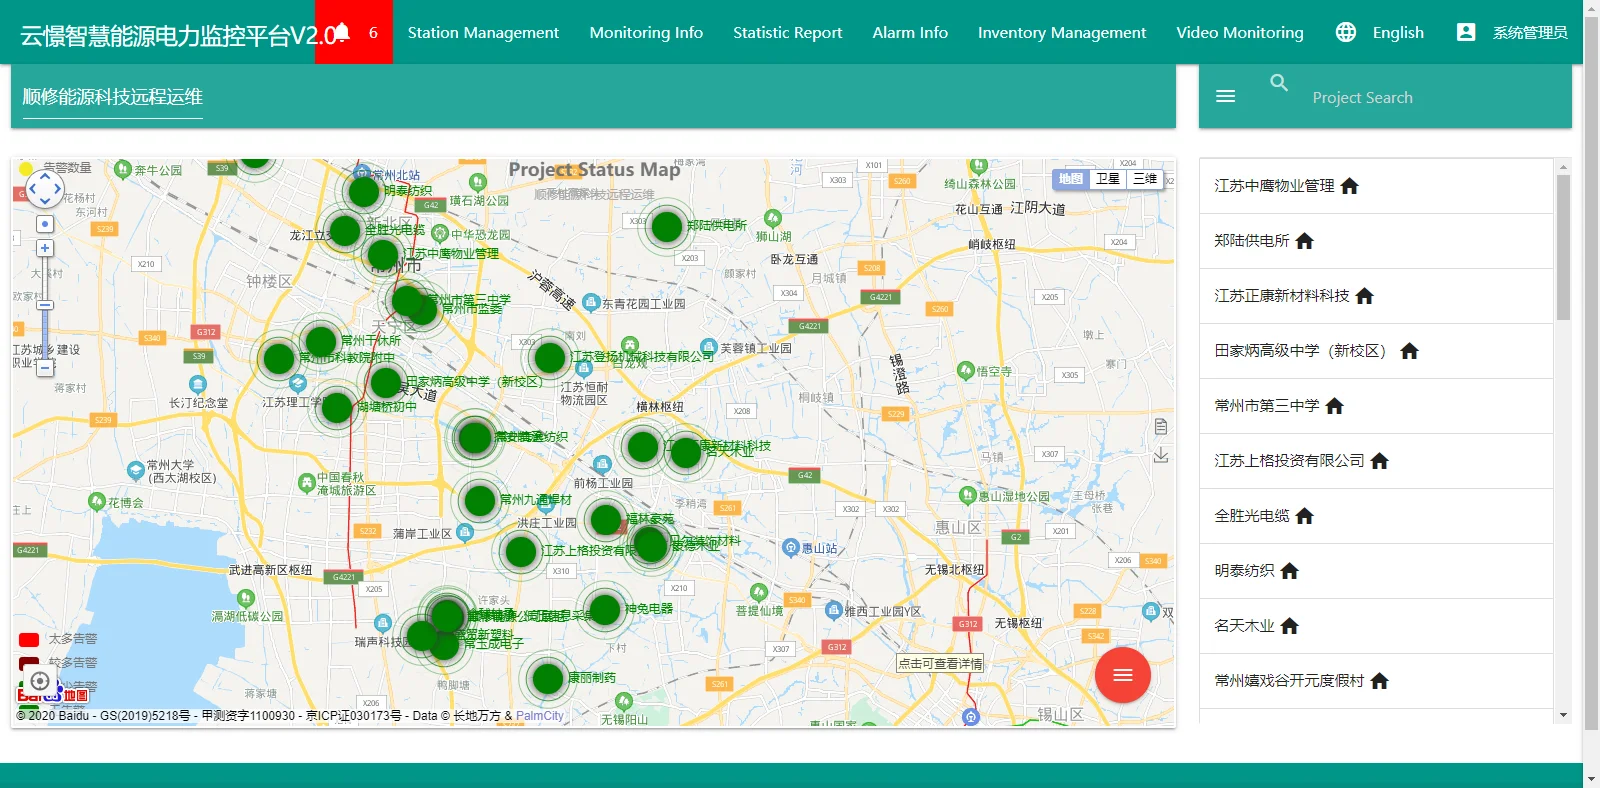Click the home icon next to 郑陆供电所
This screenshot has height=788, width=1600.
click(1304, 241)
